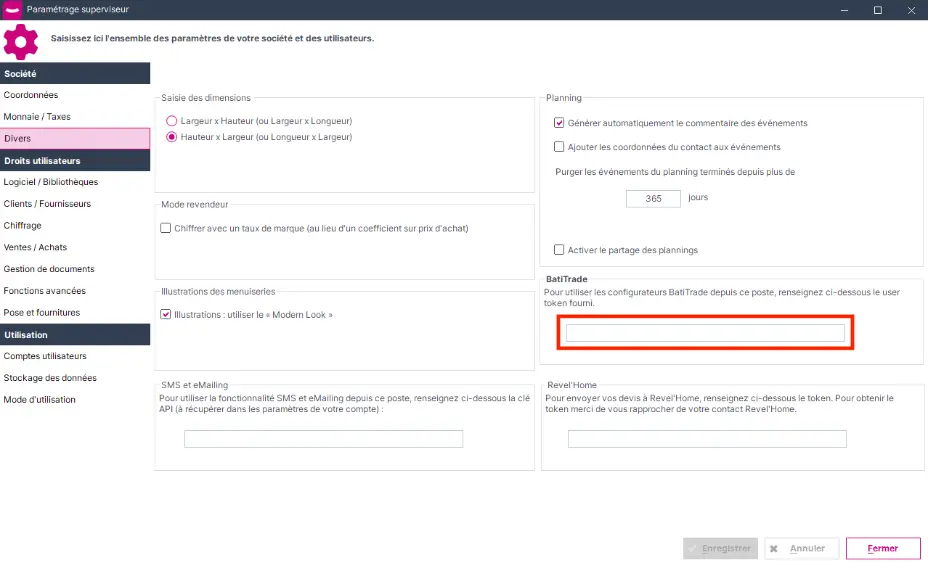Toggle automatic event comment generation checkbox

point(559,123)
